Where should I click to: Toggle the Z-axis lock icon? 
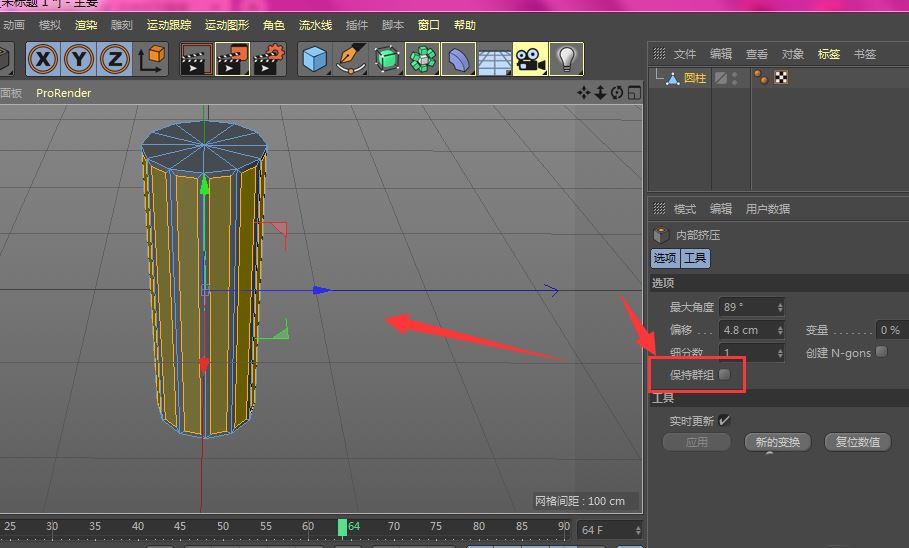click(x=115, y=60)
